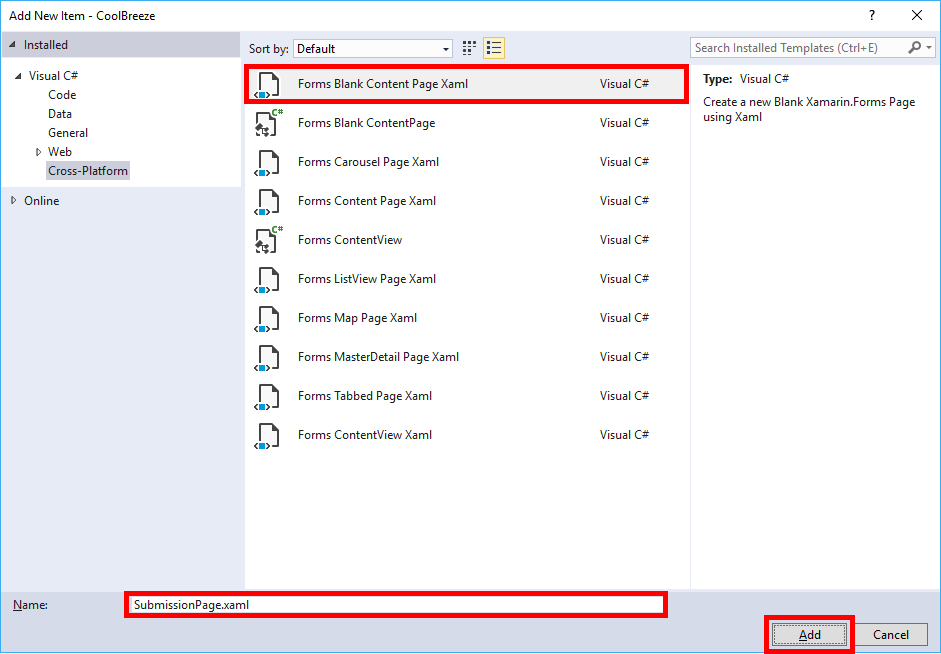Pick the Forms ListView Page Xaml icon
The width and height of the screenshot is (941, 654).
point(267,279)
